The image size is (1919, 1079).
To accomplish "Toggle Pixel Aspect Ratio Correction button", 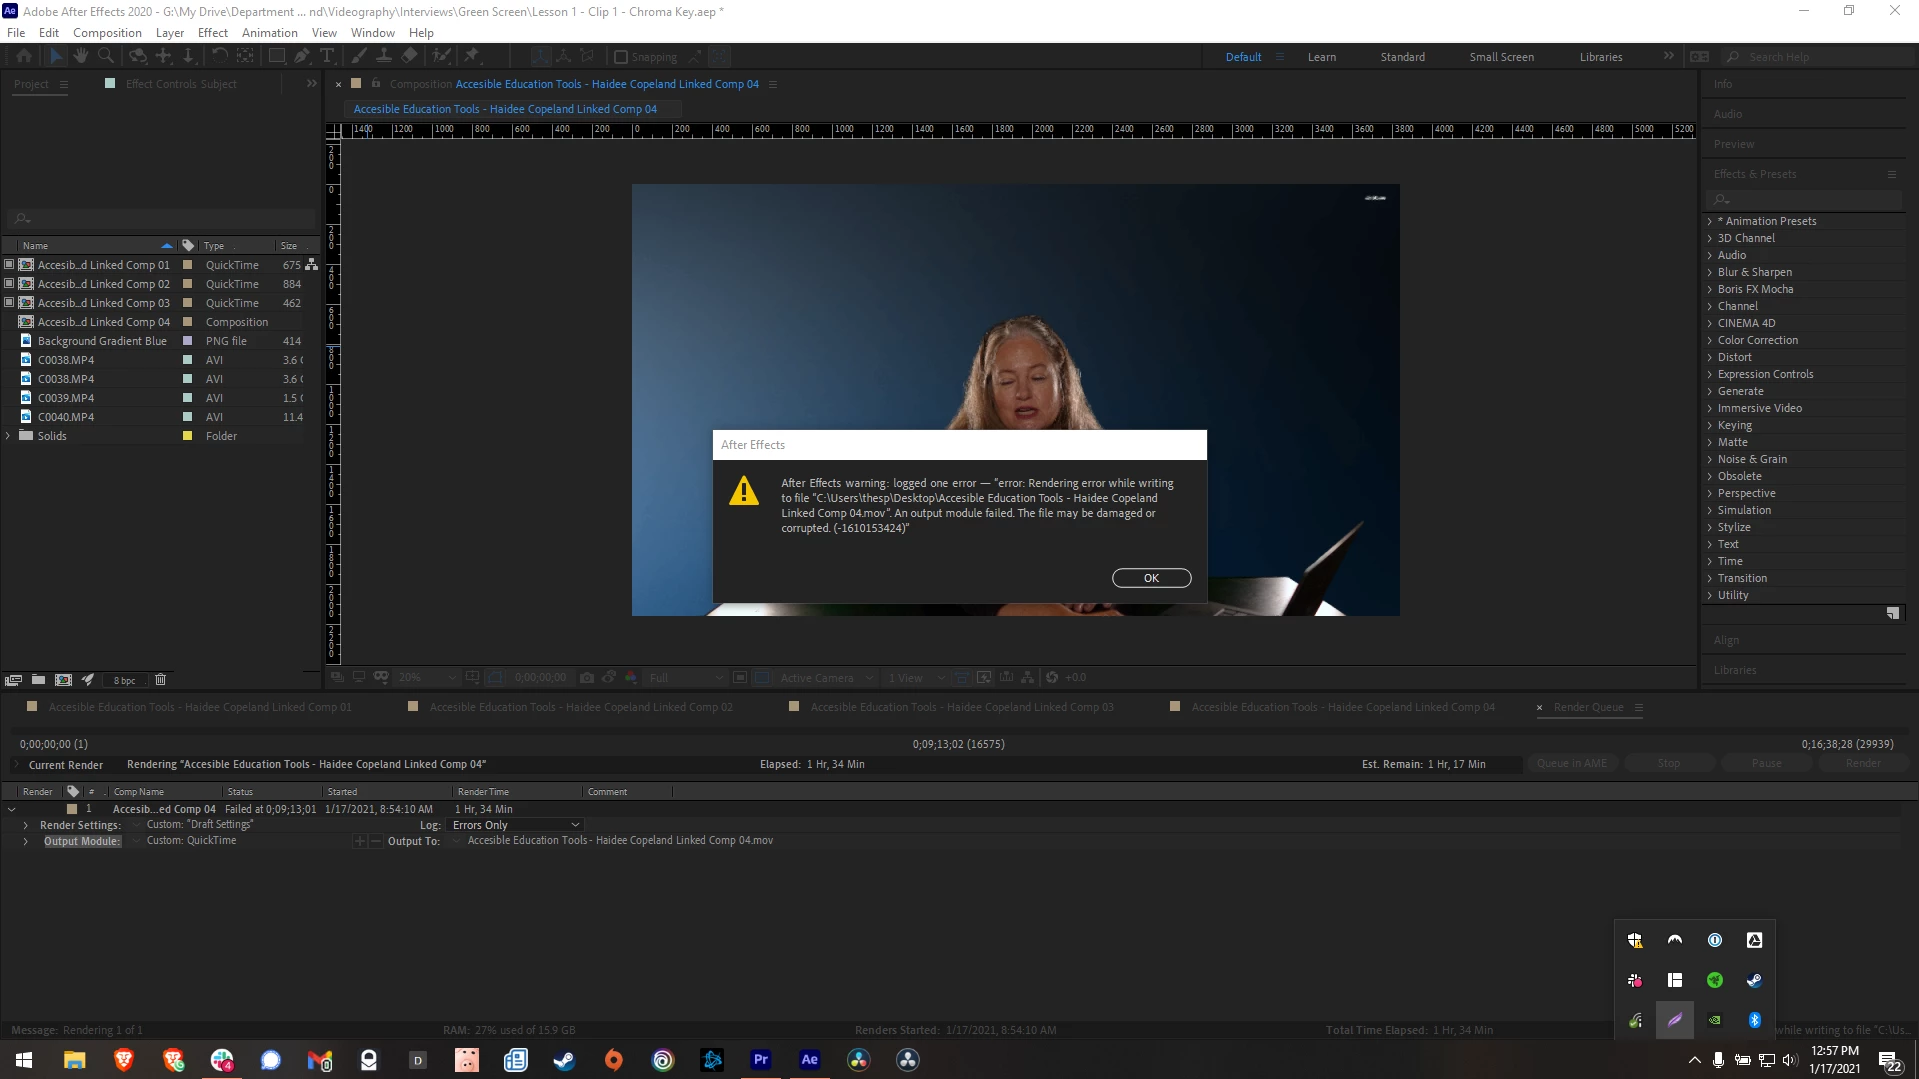I will click(x=960, y=677).
